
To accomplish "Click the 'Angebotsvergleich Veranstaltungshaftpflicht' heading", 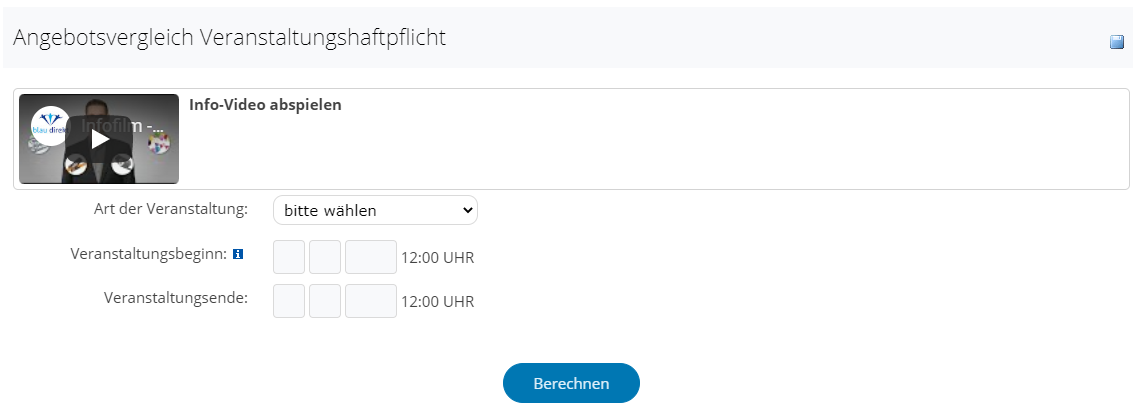I will (229, 38).
